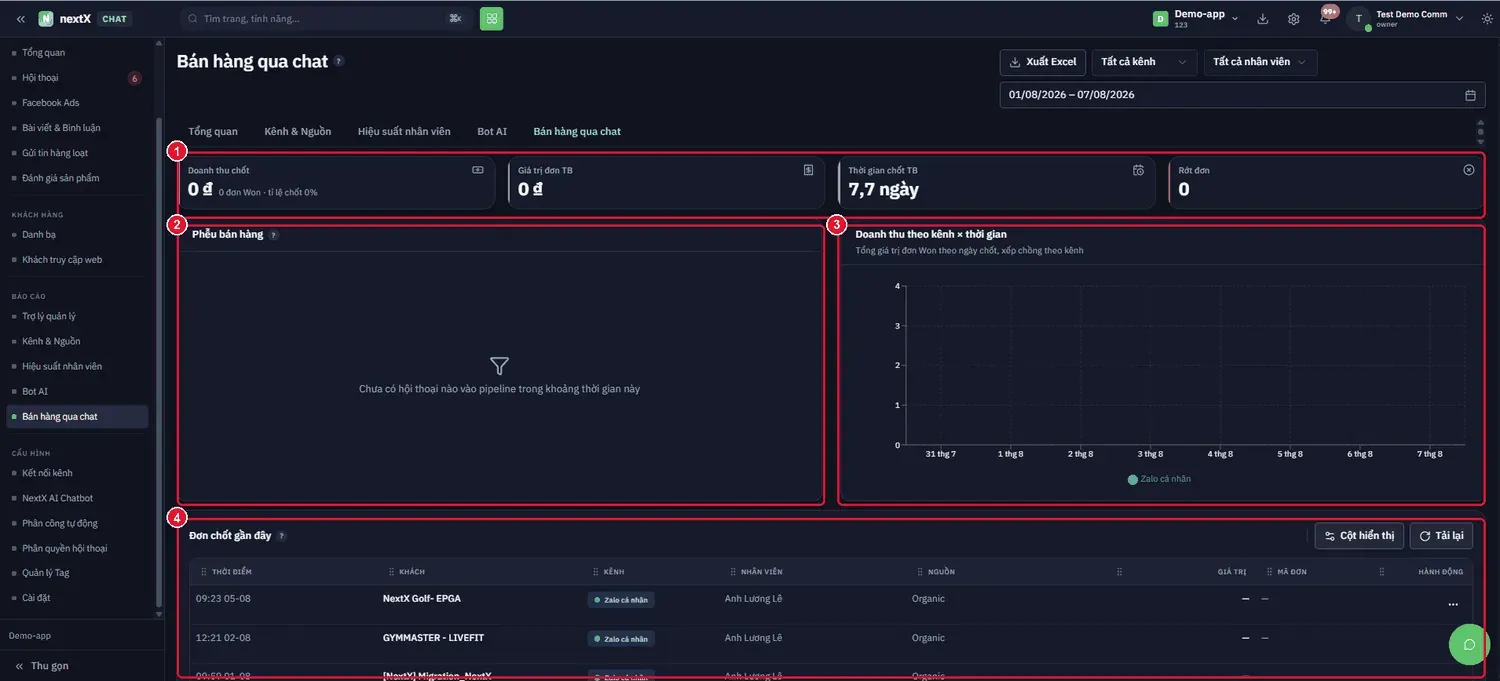Open the Cột hiển thị column settings
The width and height of the screenshot is (1500, 681).
coord(1359,536)
